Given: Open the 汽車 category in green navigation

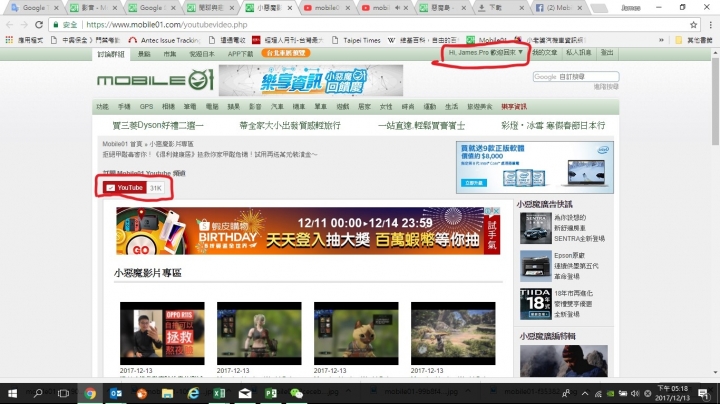Looking at the screenshot, I should 277,107.
